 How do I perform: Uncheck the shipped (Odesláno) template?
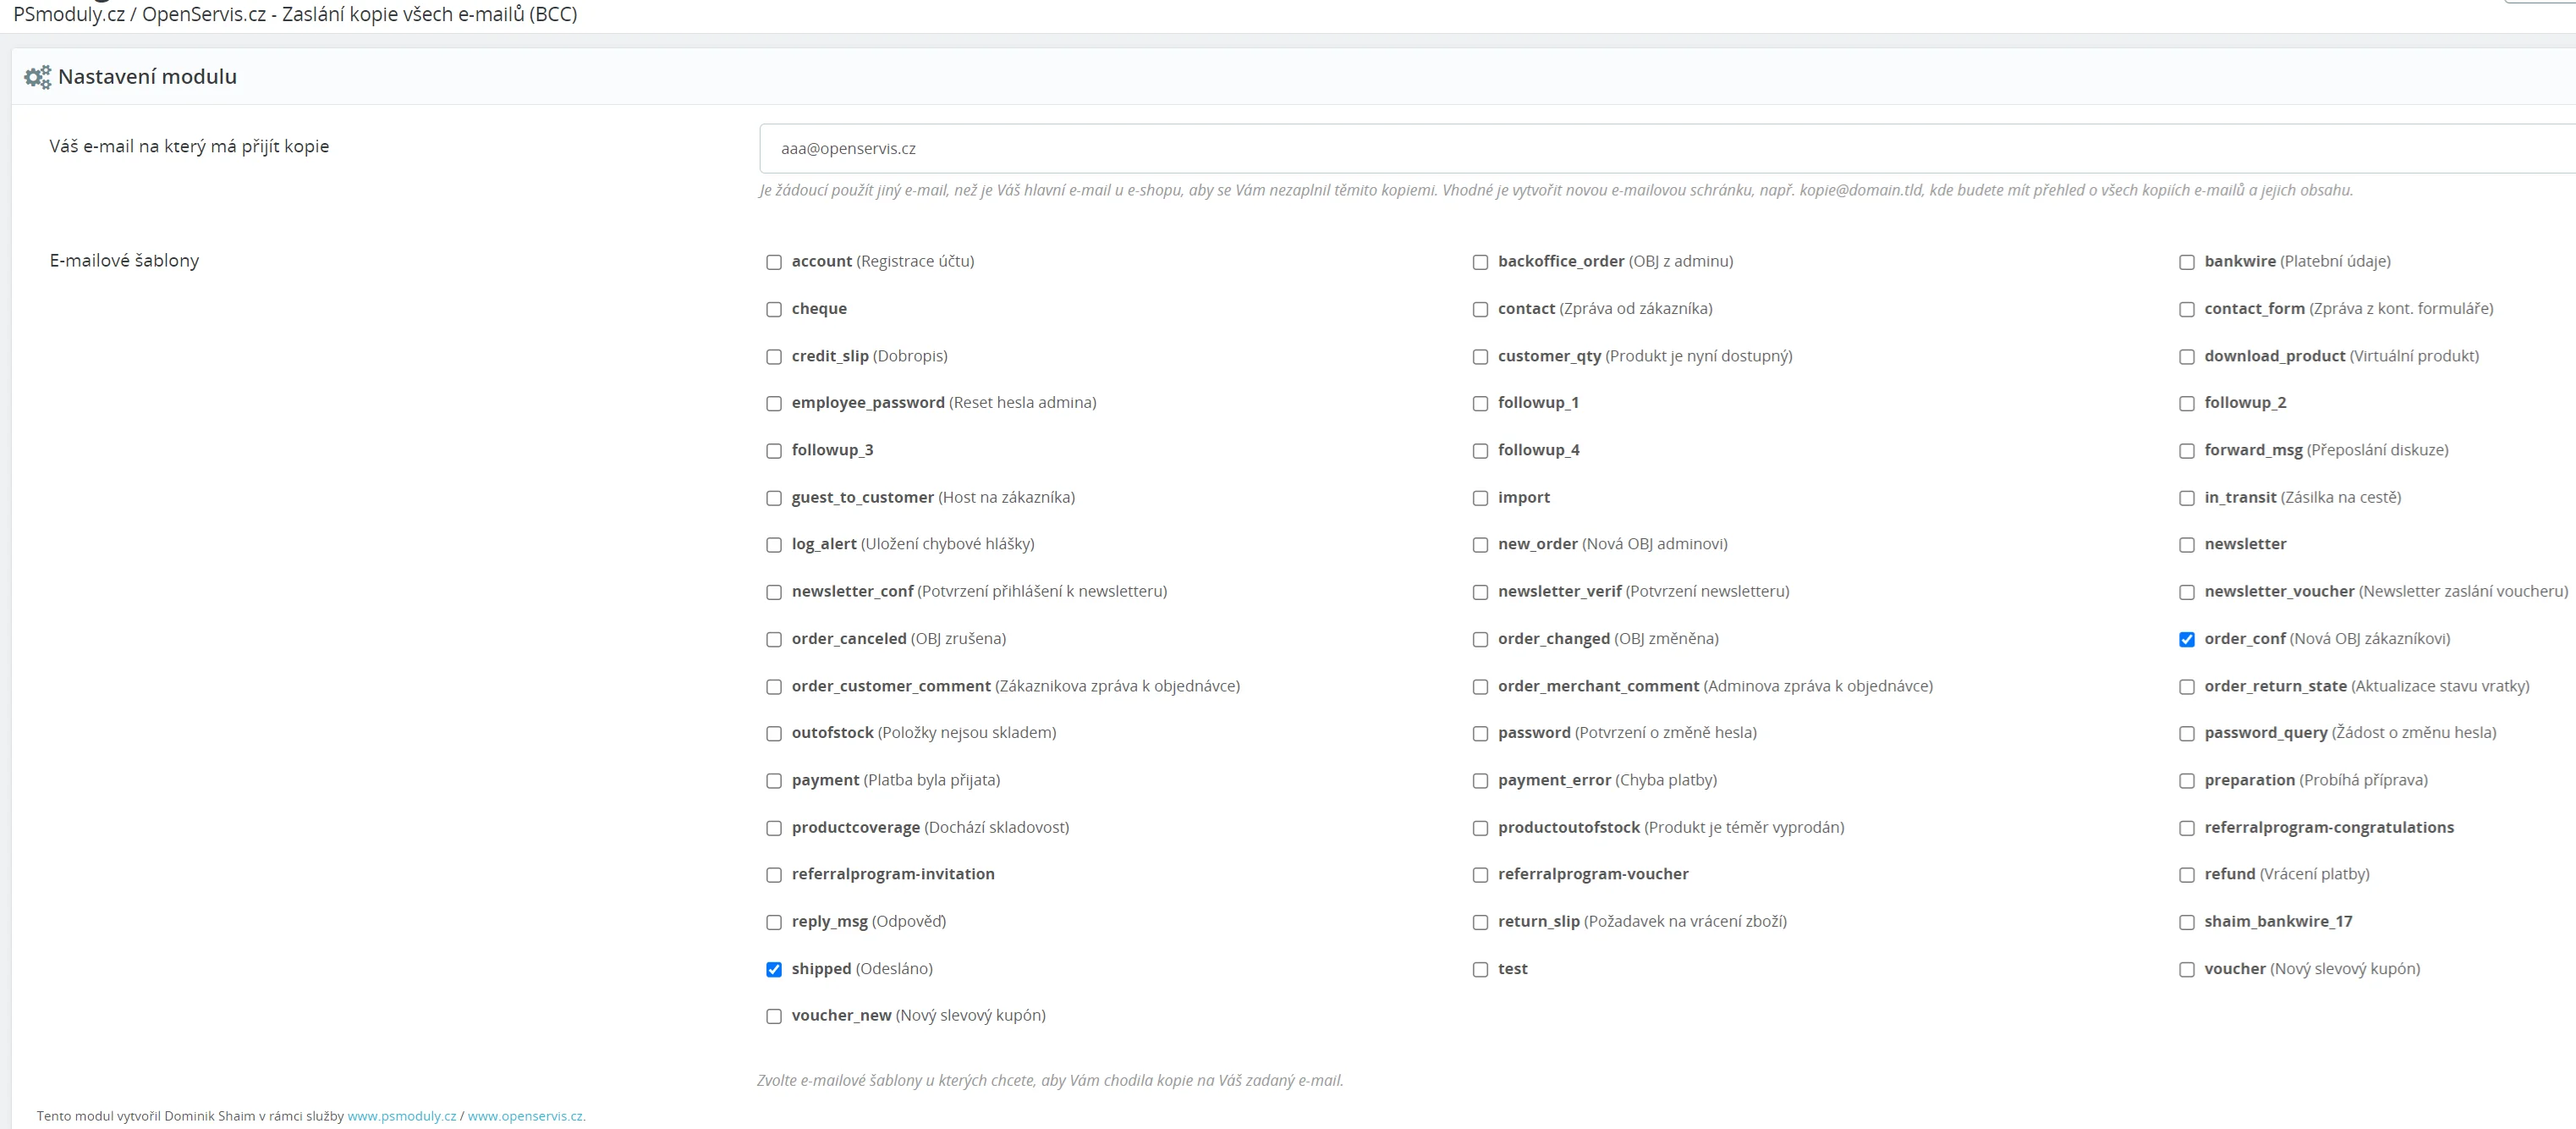click(x=774, y=970)
